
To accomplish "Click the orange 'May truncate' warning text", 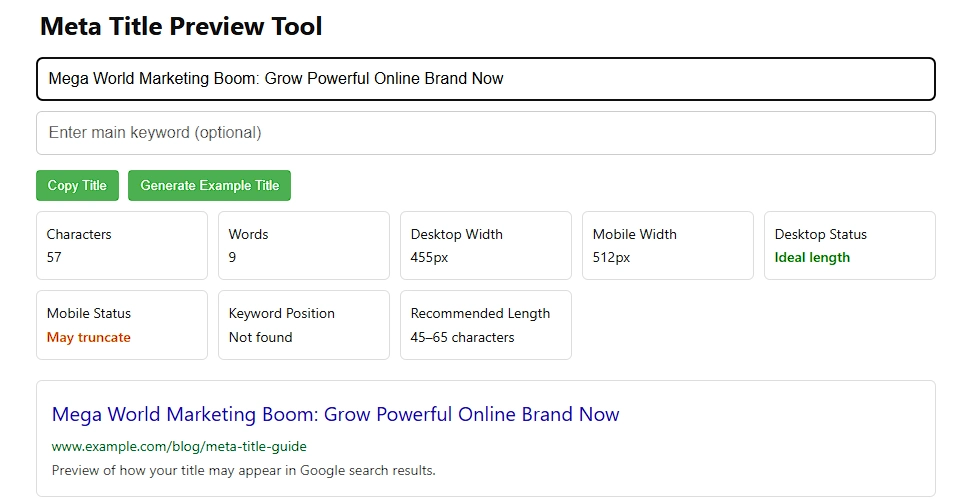I will 89,337.
